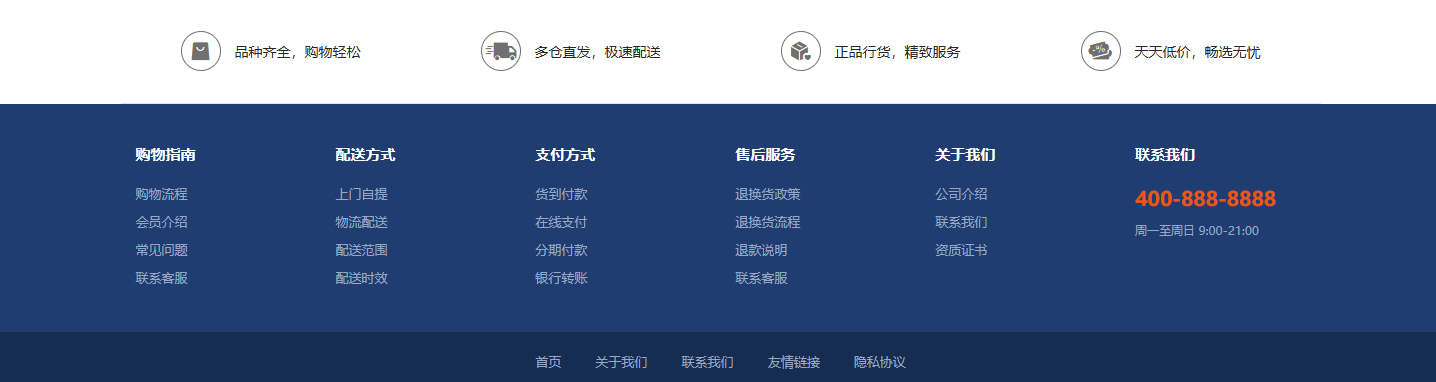The image size is (1436, 382).
Task: Click the low price discount icon
Action: pyautogui.click(x=1101, y=51)
